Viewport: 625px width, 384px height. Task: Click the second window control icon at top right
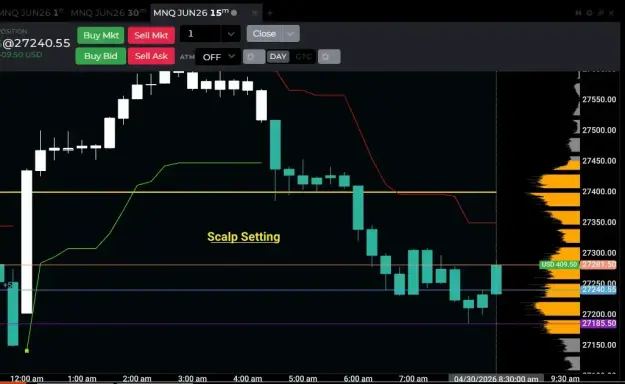click(589, 13)
